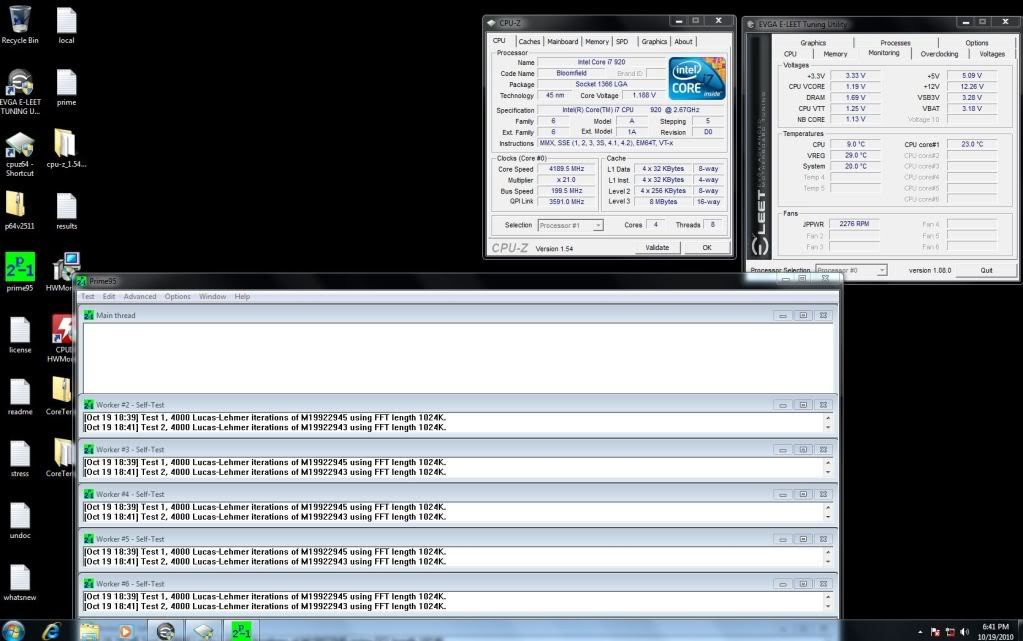Click the Worker #2 window title icon
This screenshot has width=1023, height=641.
[88, 405]
